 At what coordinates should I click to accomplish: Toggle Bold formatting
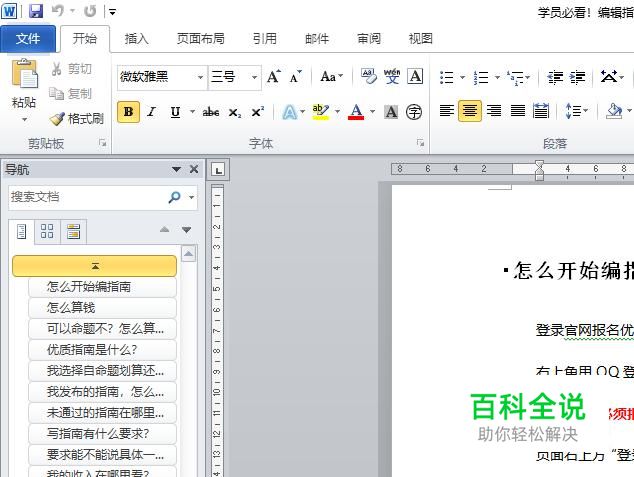coord(128,112)
